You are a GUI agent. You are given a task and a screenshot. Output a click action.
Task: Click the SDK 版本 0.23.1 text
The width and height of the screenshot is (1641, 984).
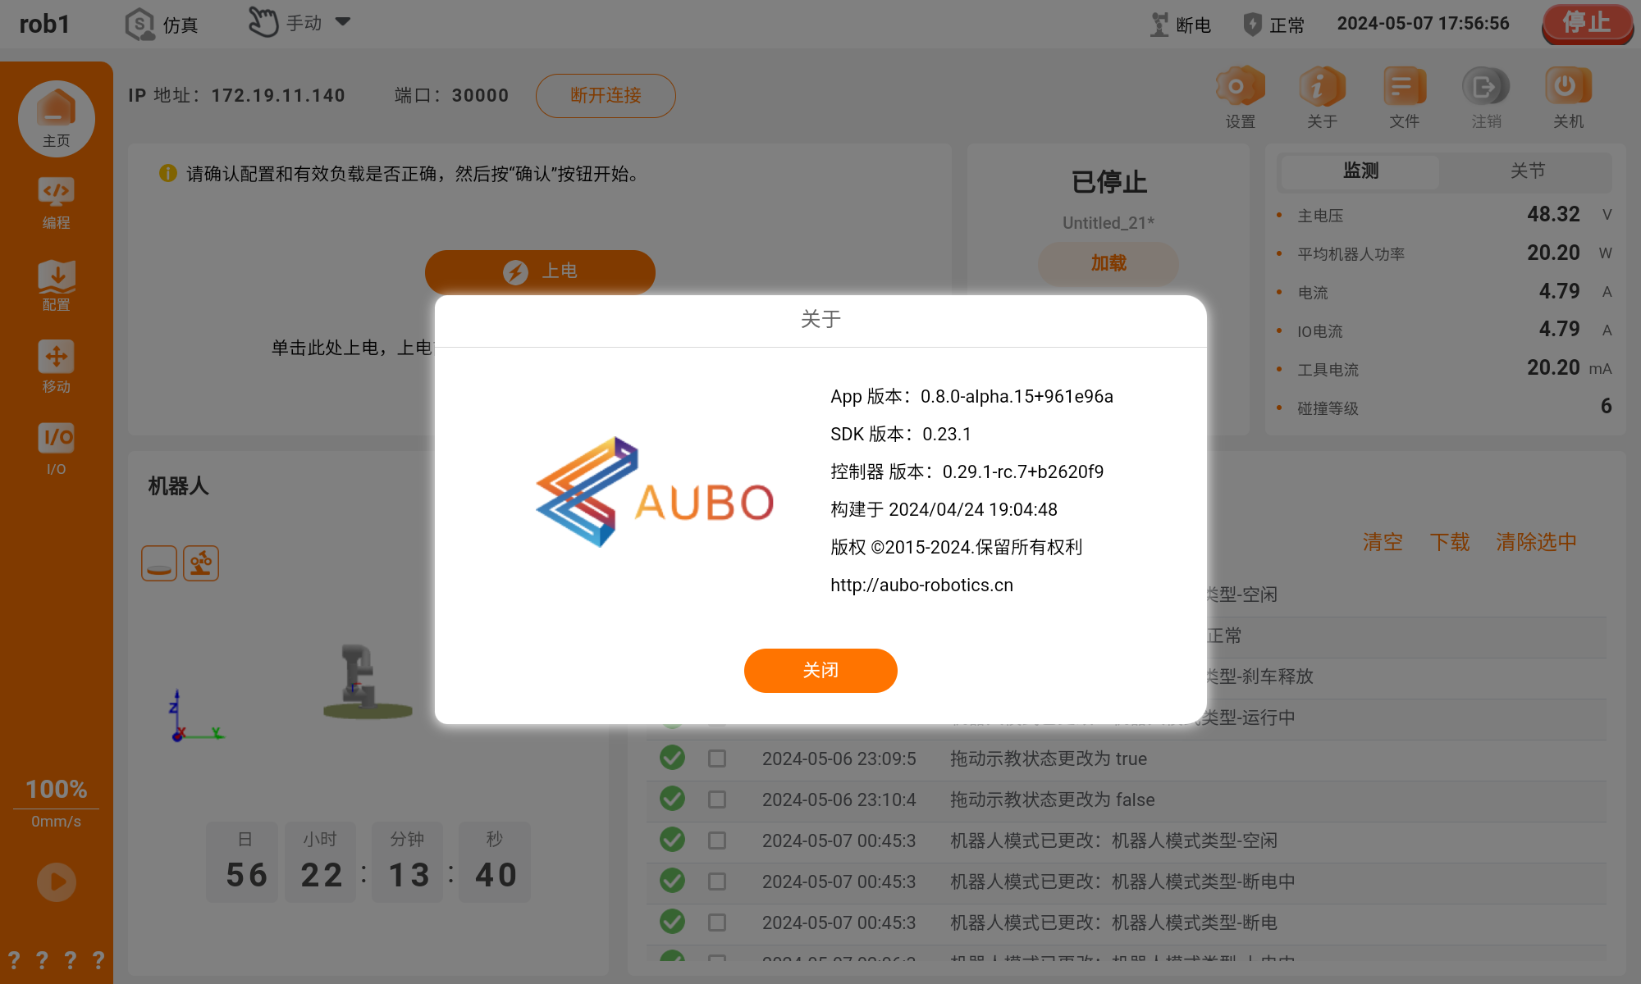900,434
